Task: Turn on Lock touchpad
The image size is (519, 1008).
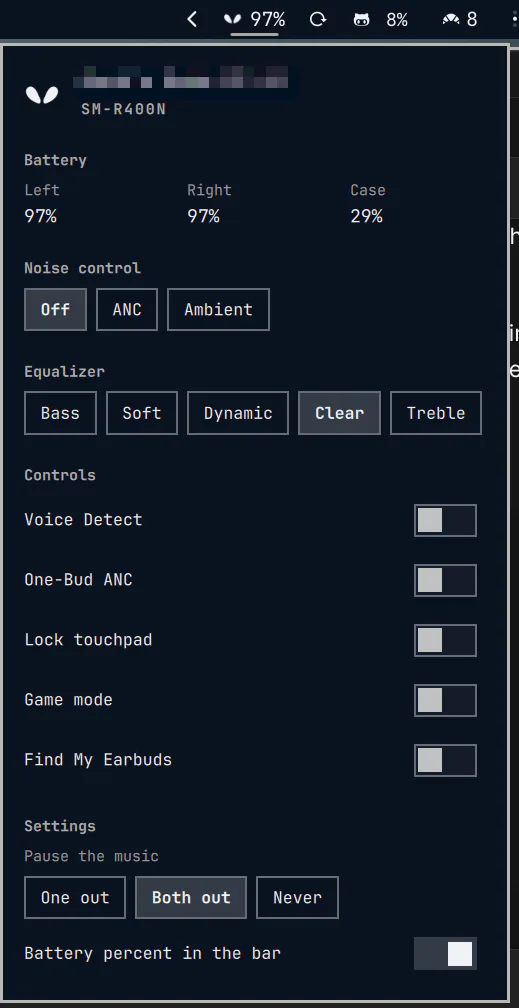Action: coord(445,640)
